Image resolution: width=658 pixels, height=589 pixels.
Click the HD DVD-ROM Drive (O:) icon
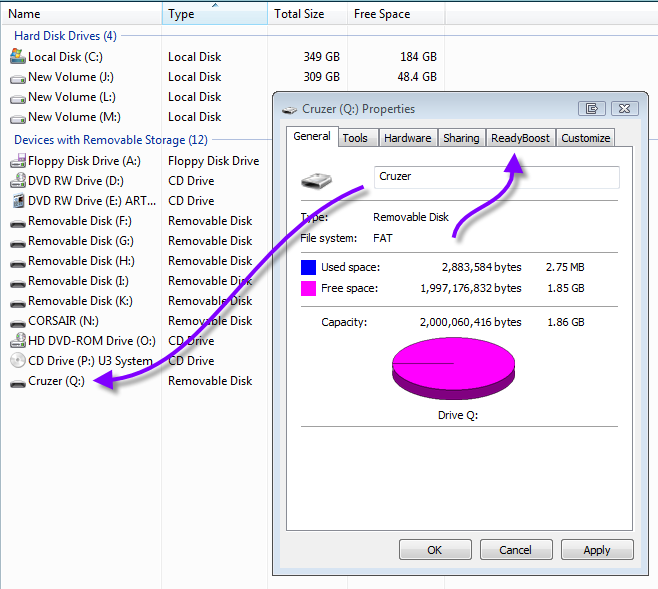tap(17, 341)
